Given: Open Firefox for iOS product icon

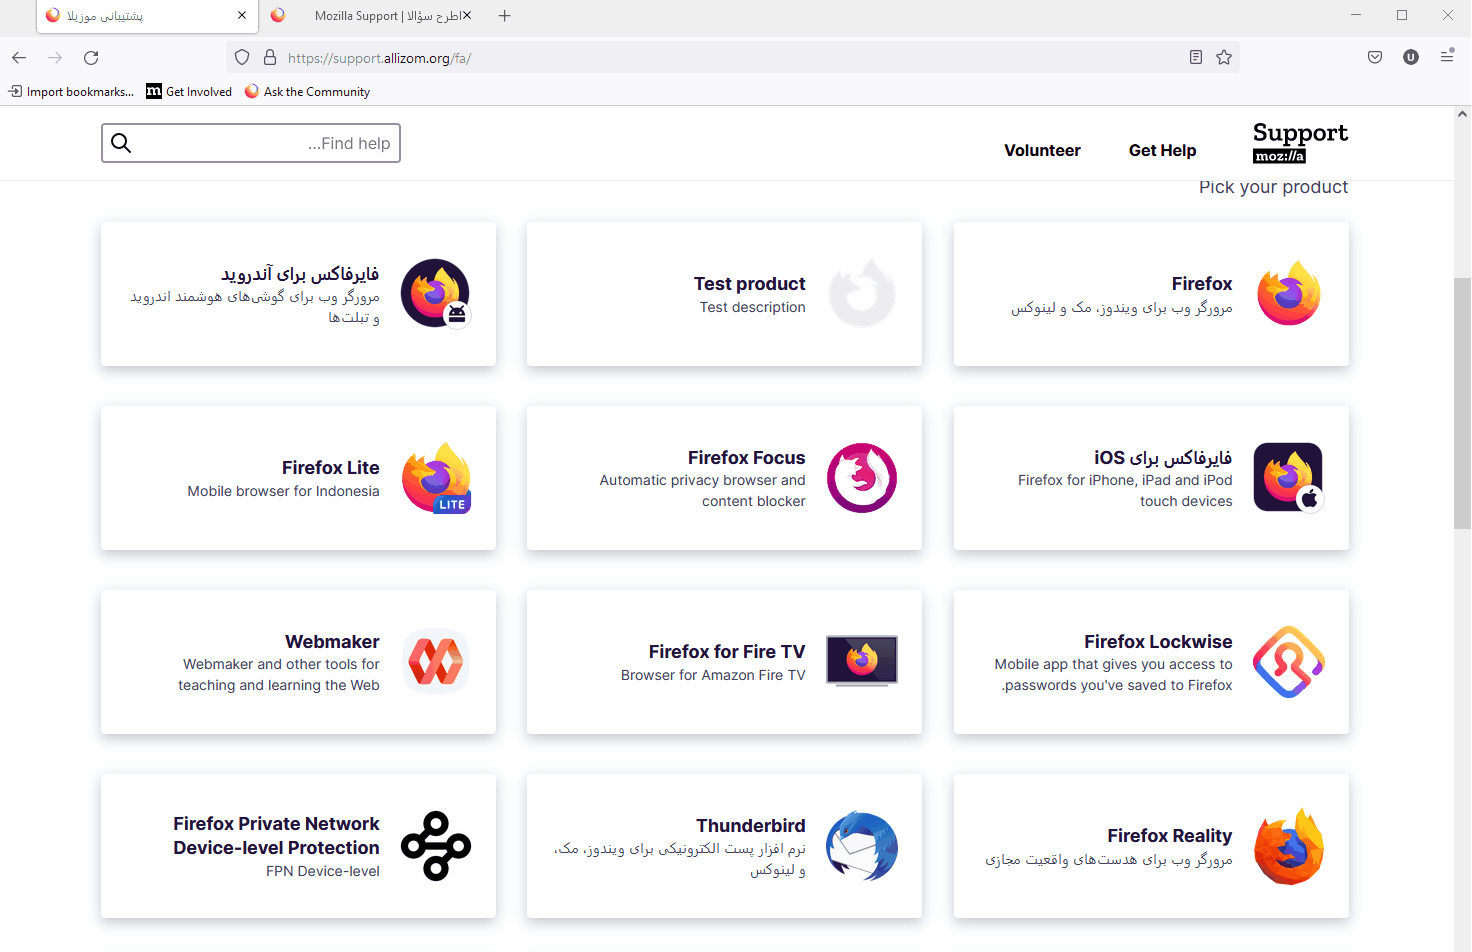Looking at the screenshot, I should (x=1288, y=477).
